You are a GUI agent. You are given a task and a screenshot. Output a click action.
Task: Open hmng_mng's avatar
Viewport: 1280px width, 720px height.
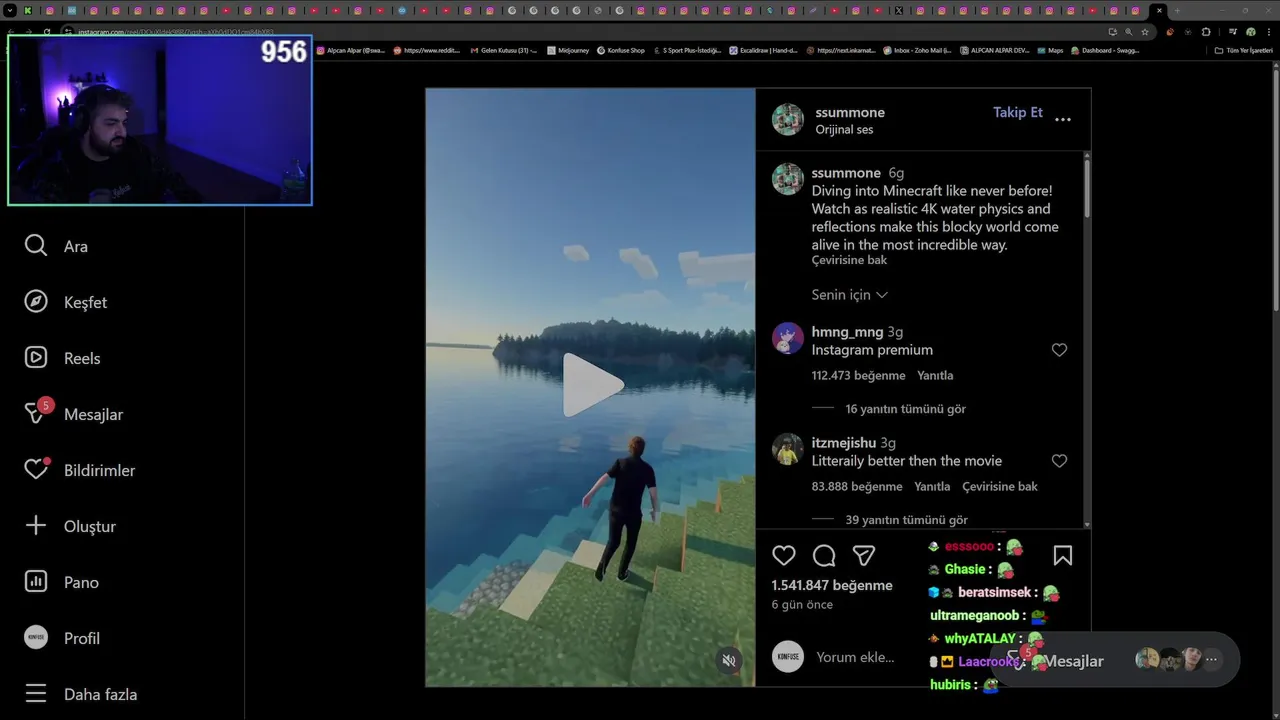coord(788,338)
